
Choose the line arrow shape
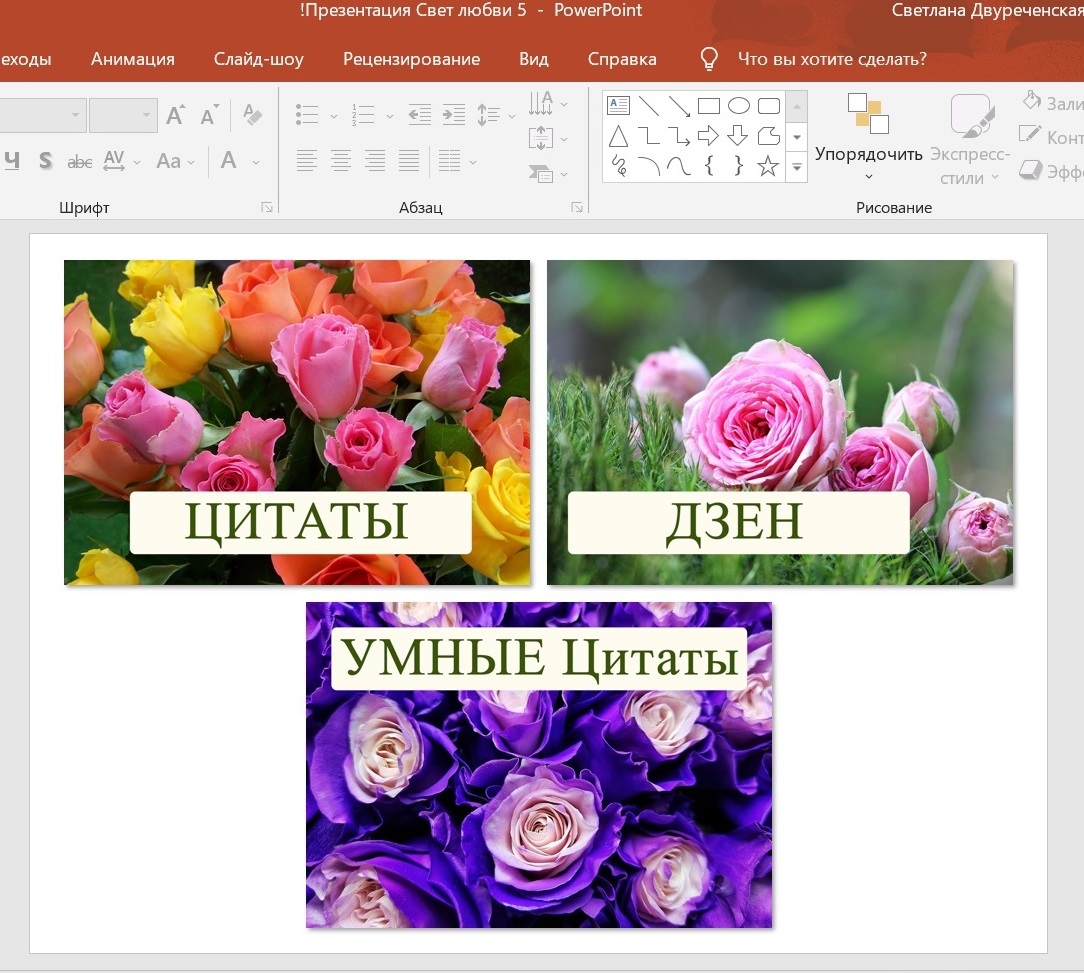679,106
